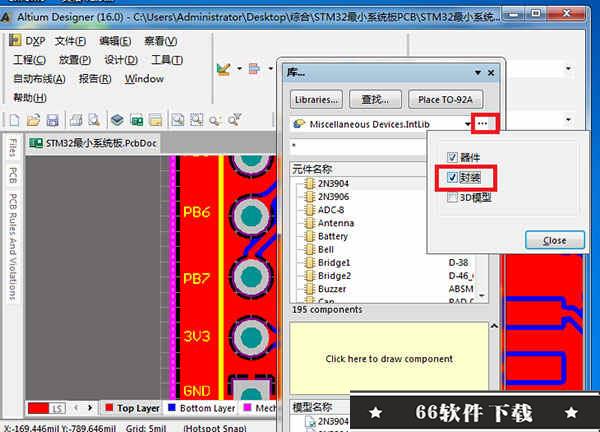Click the PcbDoc icon on the document tab

pos(36,143)
